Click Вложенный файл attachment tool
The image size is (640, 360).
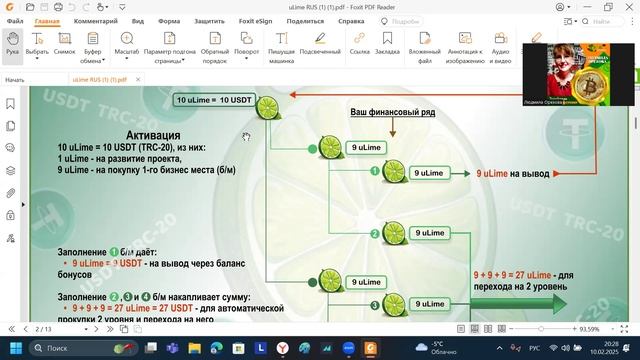point(424,47)
